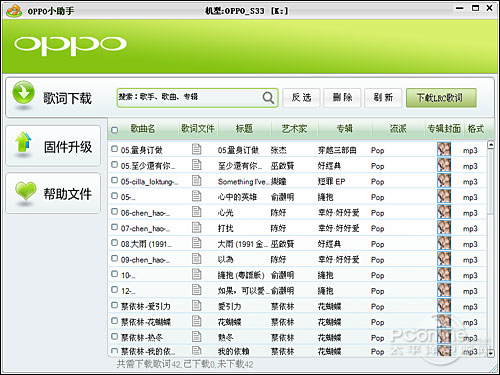Viewport: 500px width, 375px height.
Task: Check the box for 05-cilla_loktung
Action: (115, 180)
